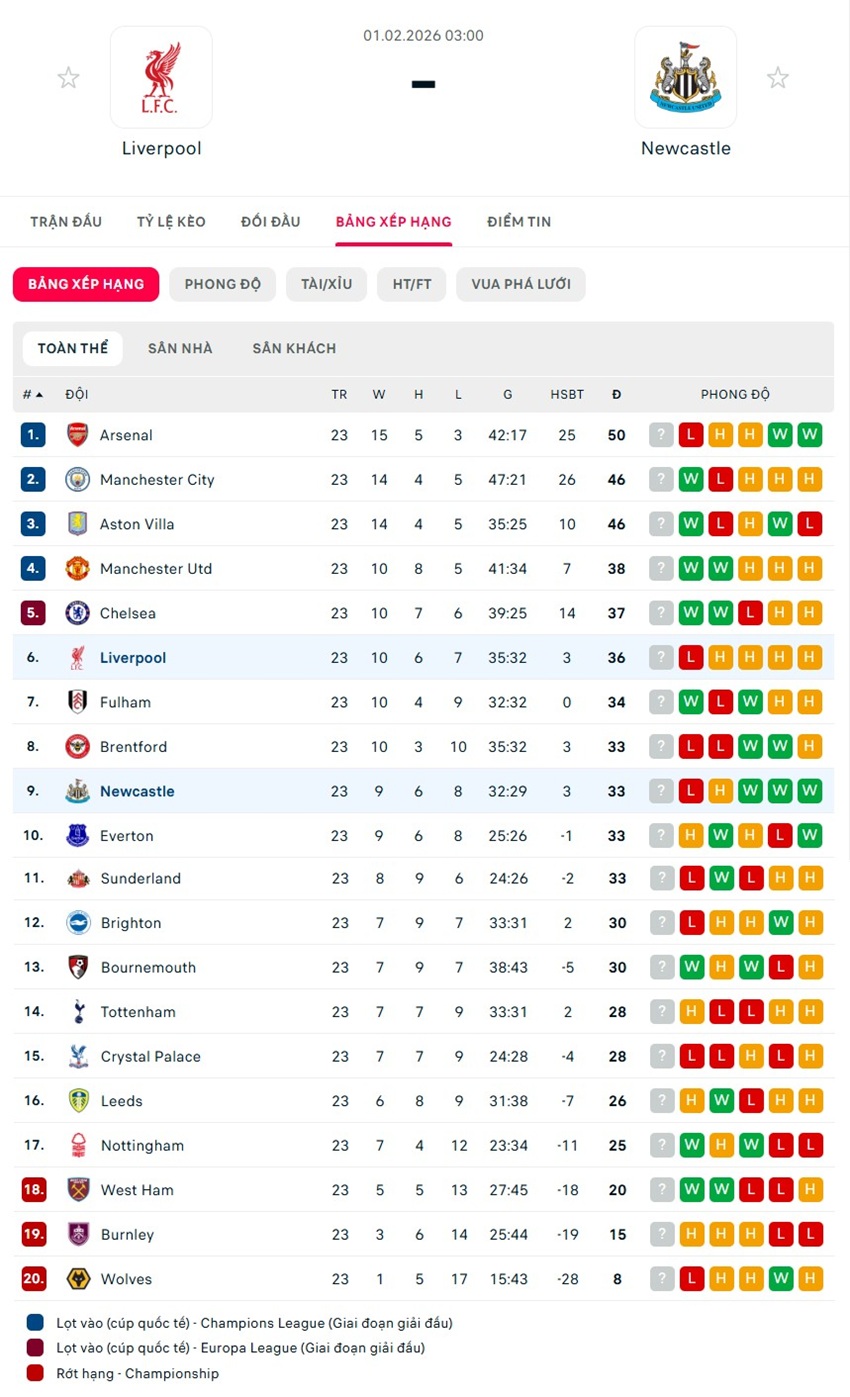Switch to the TỶ LỆ KÈO tab
Image resolution: width=850 pixels, height=1397 pixels.
171,222
